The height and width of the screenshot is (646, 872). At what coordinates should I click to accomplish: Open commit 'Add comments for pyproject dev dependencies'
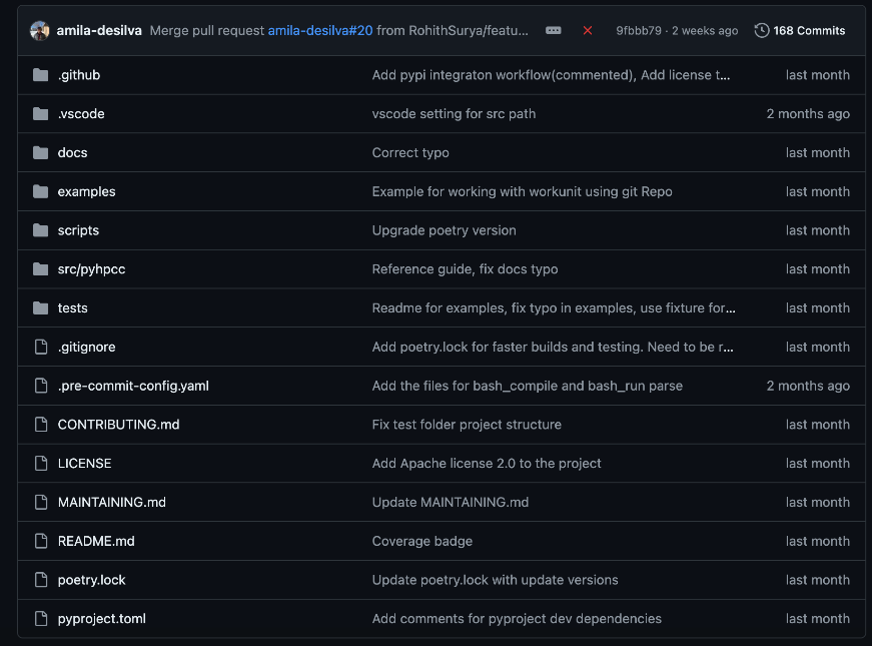coord(517,619)
